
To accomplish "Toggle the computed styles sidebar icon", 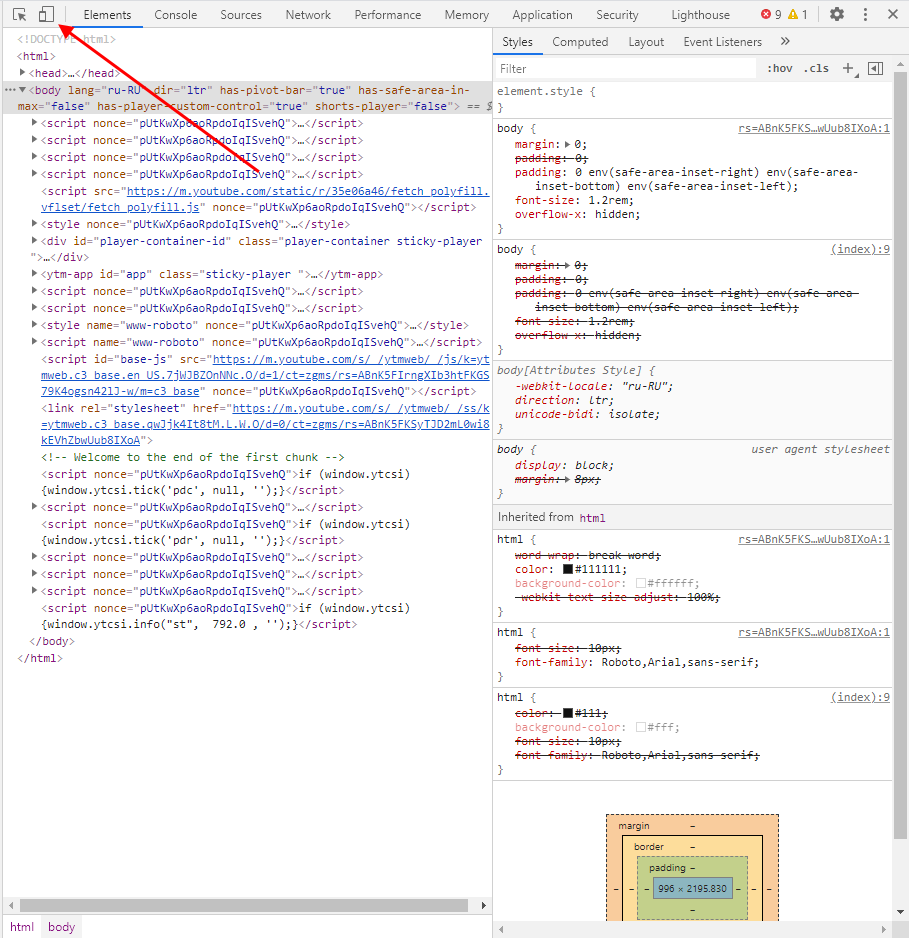I will point(876,68).
